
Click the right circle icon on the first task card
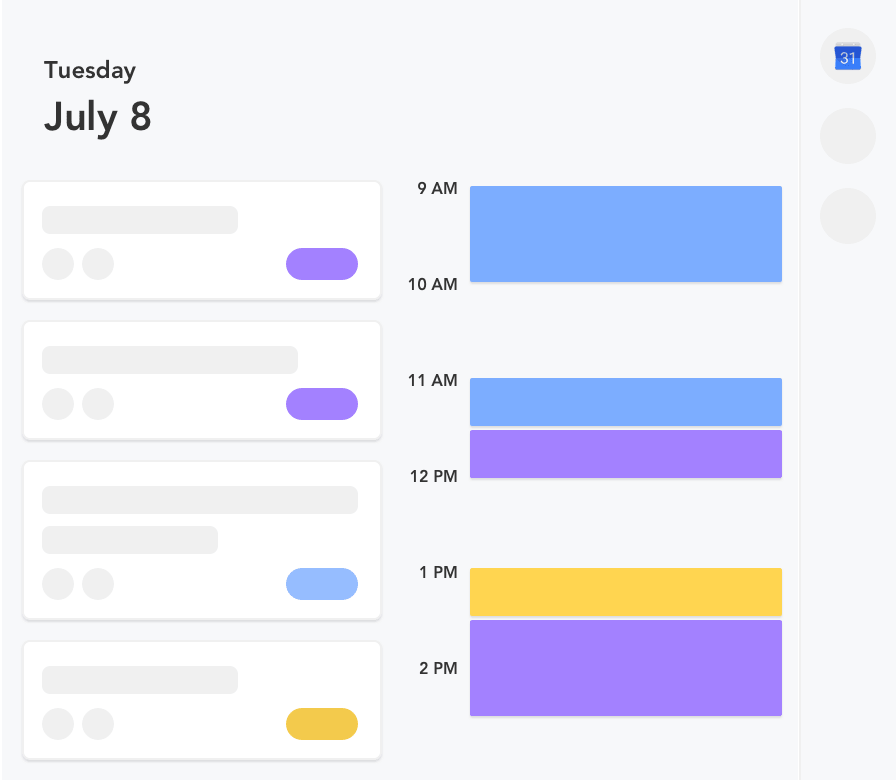(98, 264)
